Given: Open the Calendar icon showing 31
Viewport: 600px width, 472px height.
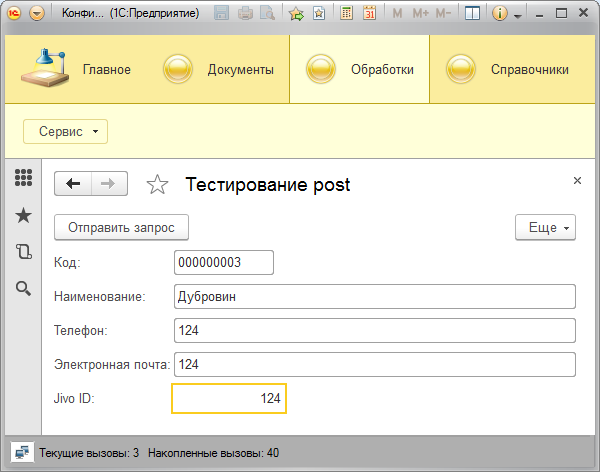Looking at the screenshot, I should click(369, 14).
